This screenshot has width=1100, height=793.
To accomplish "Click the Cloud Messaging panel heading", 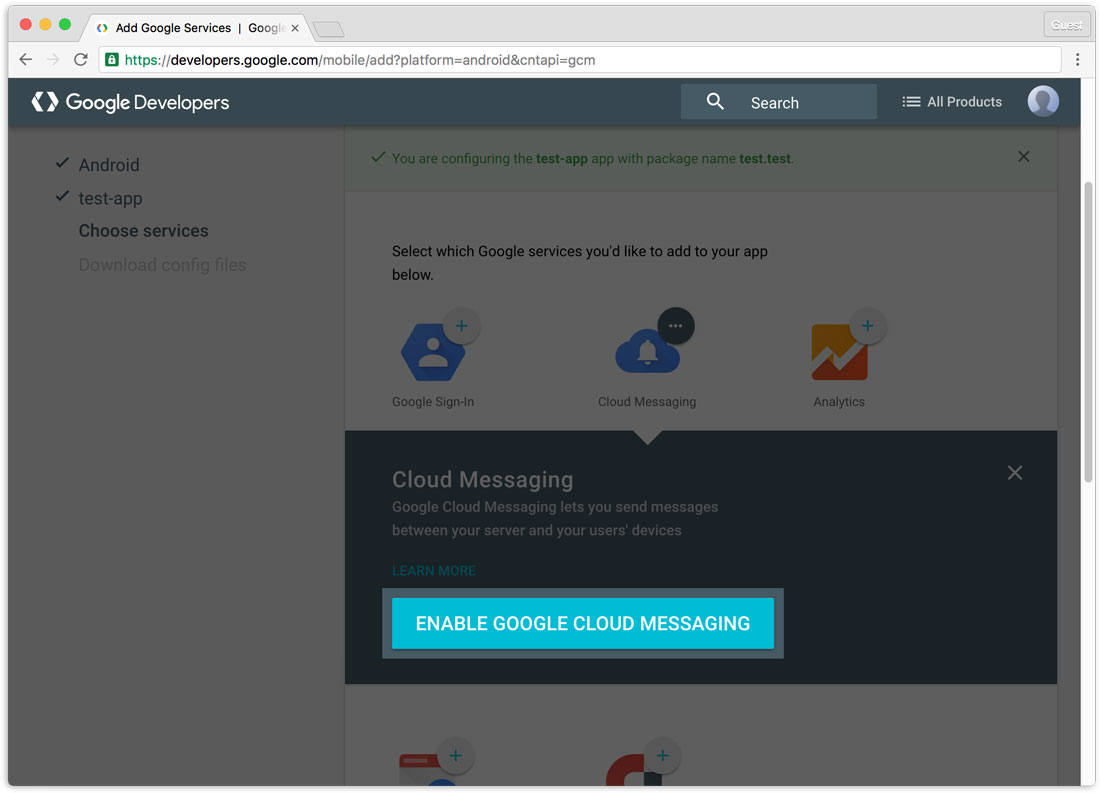I will tap(483, 479).
